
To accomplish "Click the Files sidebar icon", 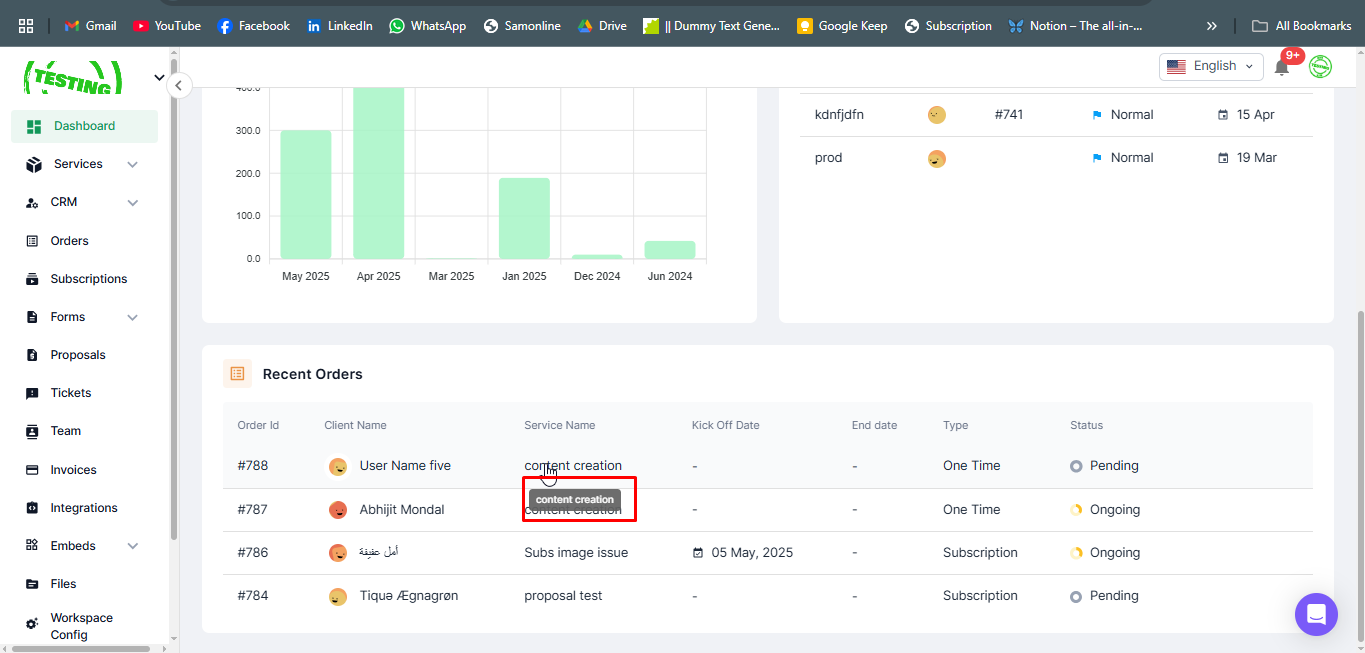I will click(32, 584).
